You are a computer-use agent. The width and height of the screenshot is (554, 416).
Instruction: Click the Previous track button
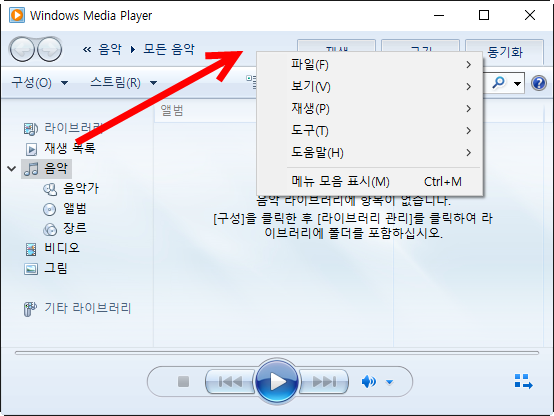pos(230,381)
